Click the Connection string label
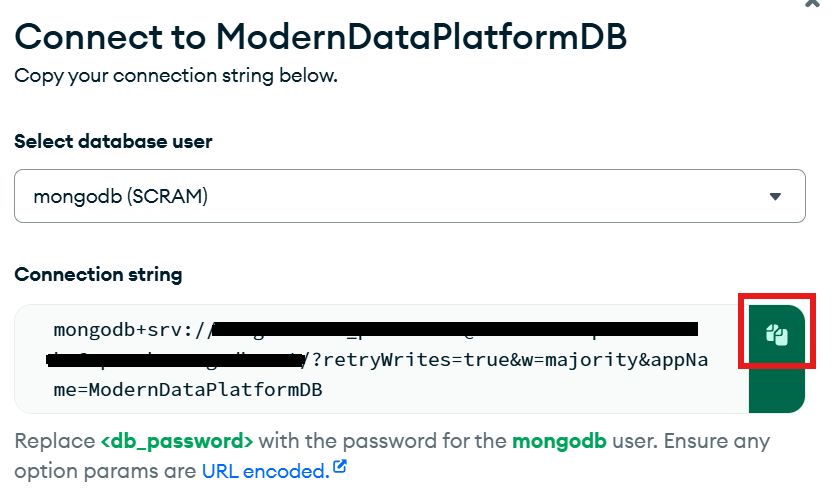832x490 pixels. pyautogui.click(x=98, y=274)
